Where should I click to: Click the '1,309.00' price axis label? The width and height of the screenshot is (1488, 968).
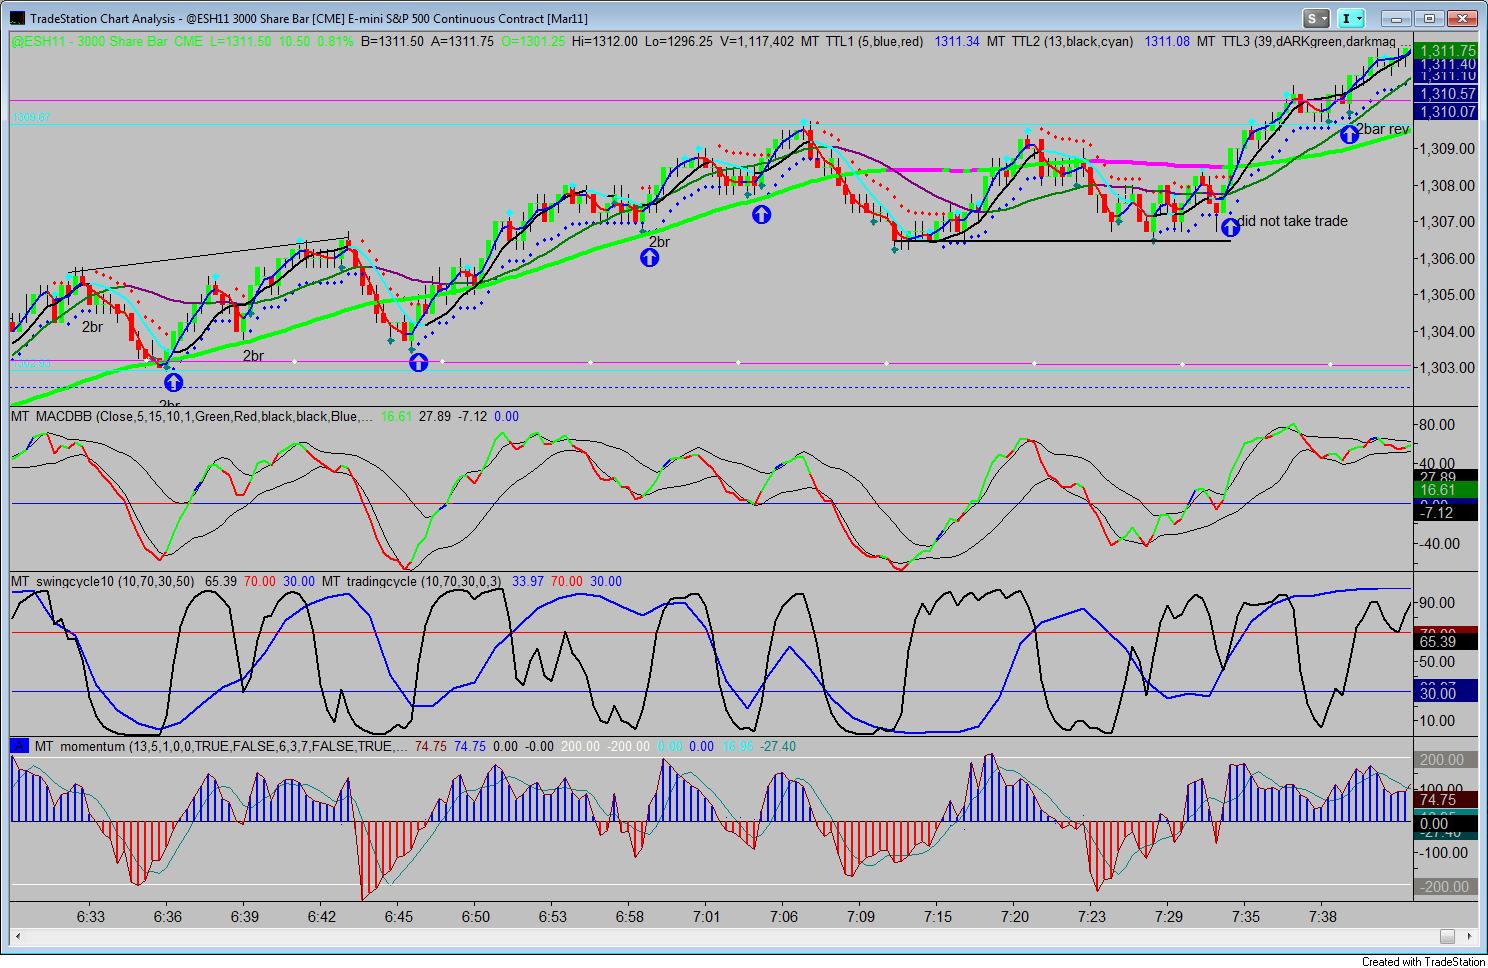point(1447,148)
